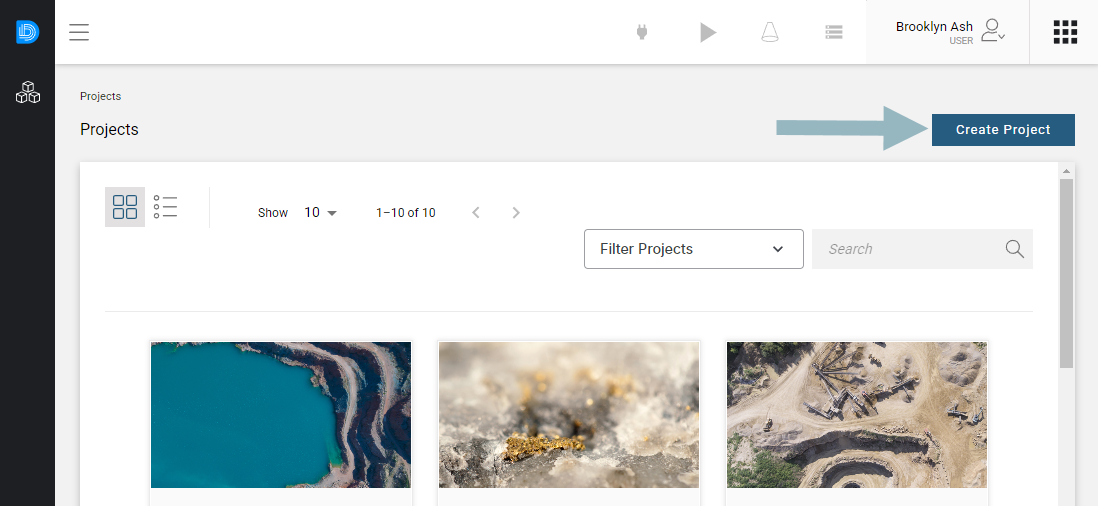1098x506 pixels.
Task: Click the plug connection icon
Action: 641,32
